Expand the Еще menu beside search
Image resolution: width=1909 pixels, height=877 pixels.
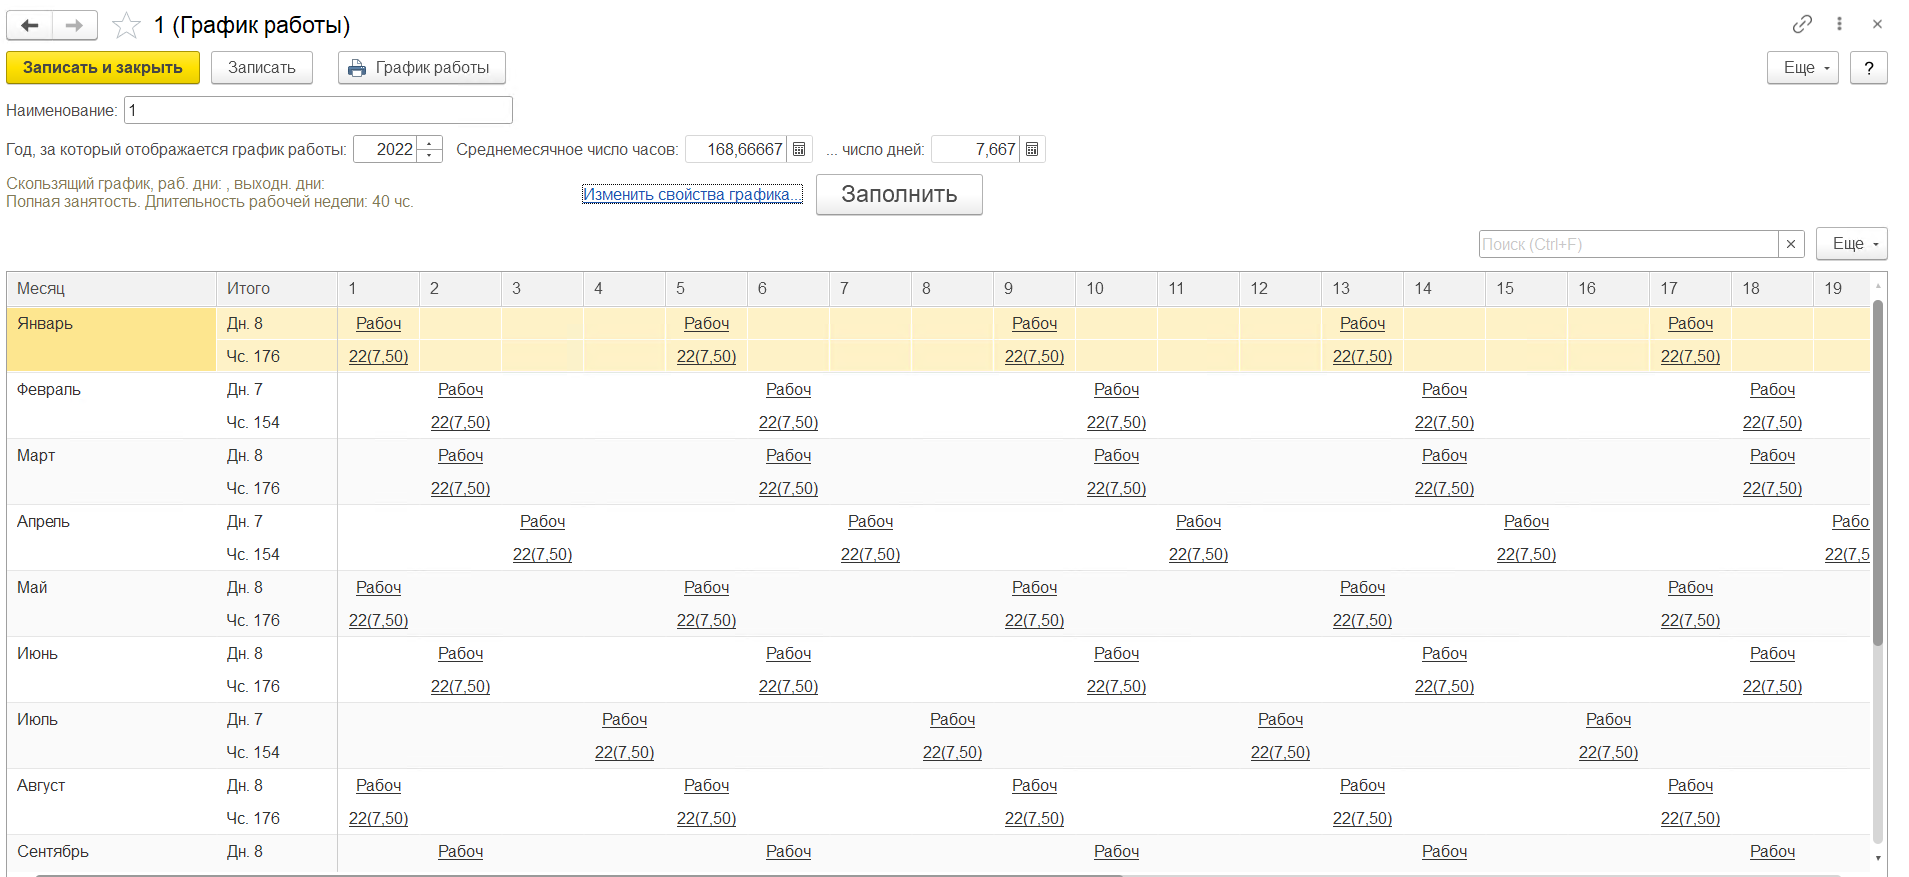[1851, 244]
